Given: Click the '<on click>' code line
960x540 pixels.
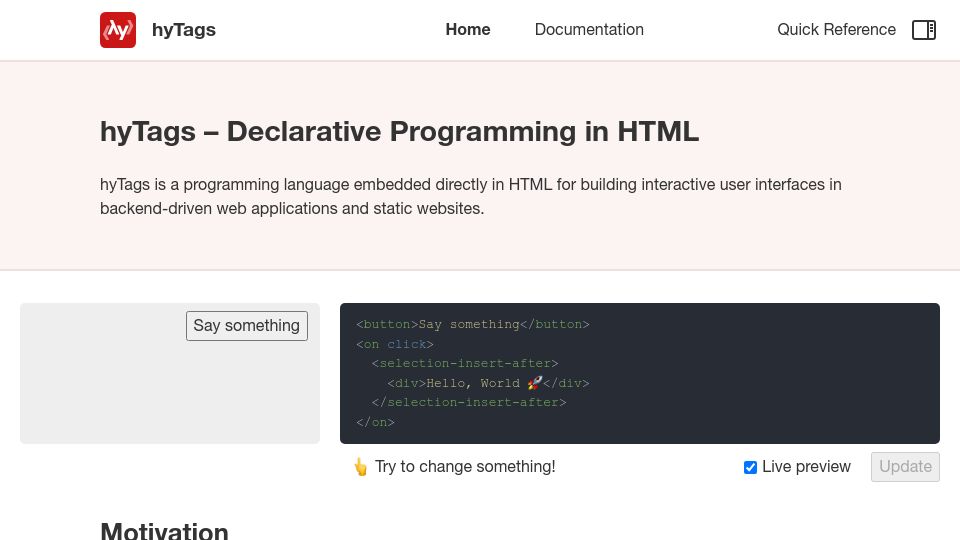Looking at the screenshot, I should click(x=394, y=344).
